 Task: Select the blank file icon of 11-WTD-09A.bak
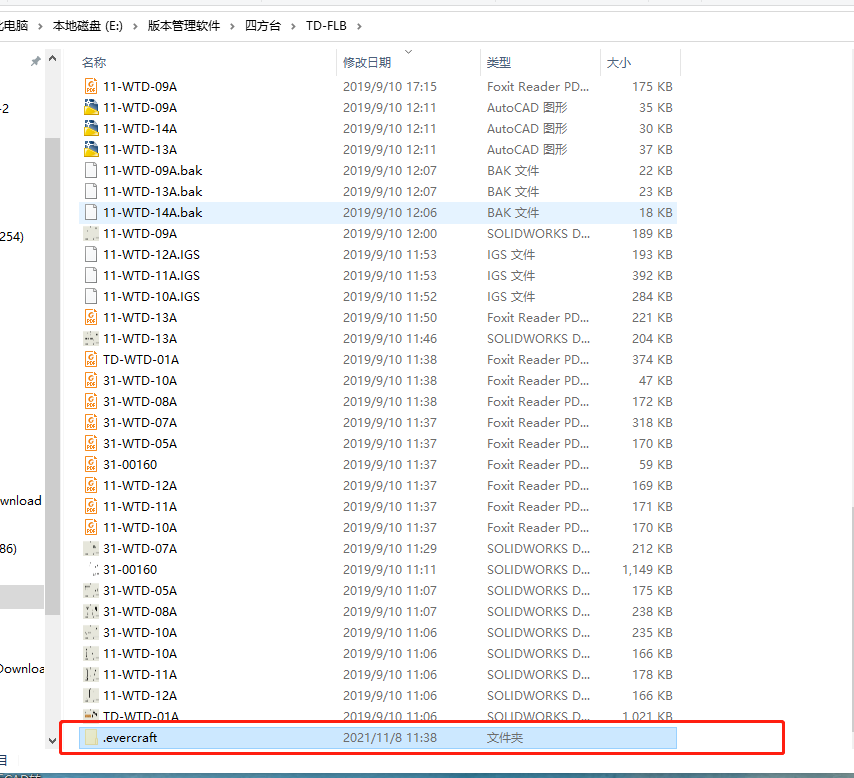[91, 171]
